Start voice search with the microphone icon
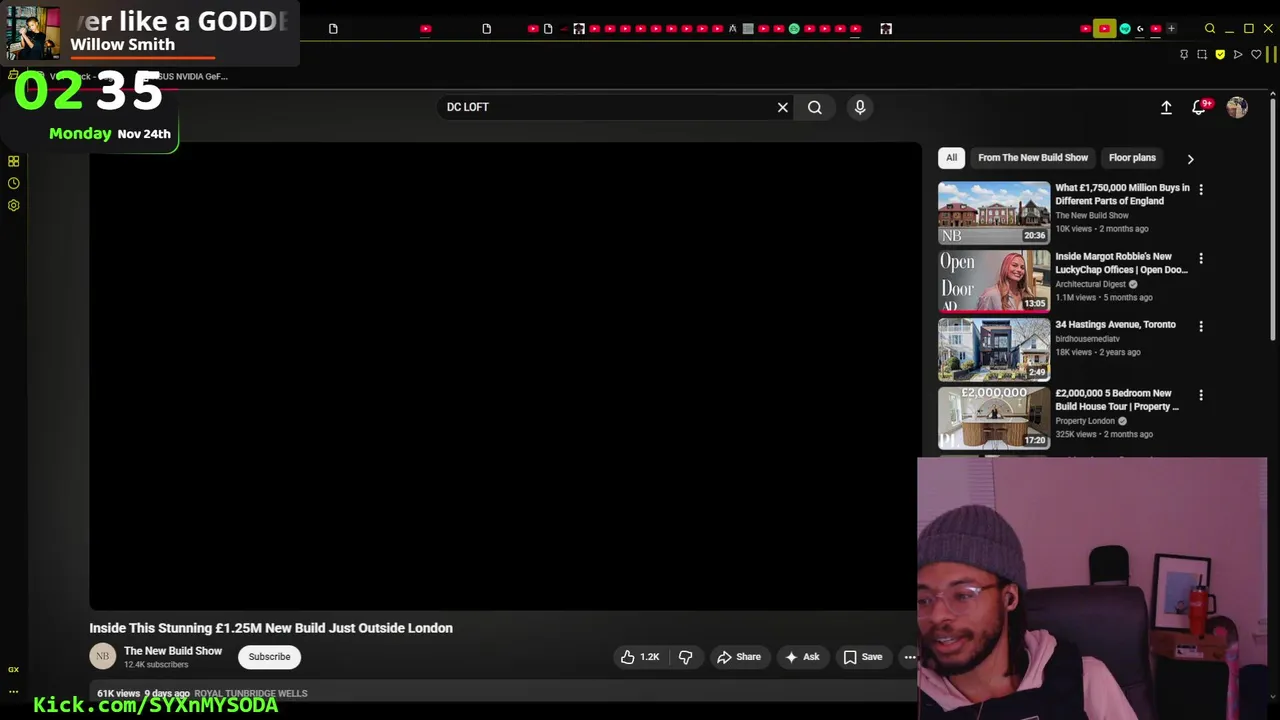Image resolution: width=1280 pixels, height=720 pixels. tap(860, 107)
